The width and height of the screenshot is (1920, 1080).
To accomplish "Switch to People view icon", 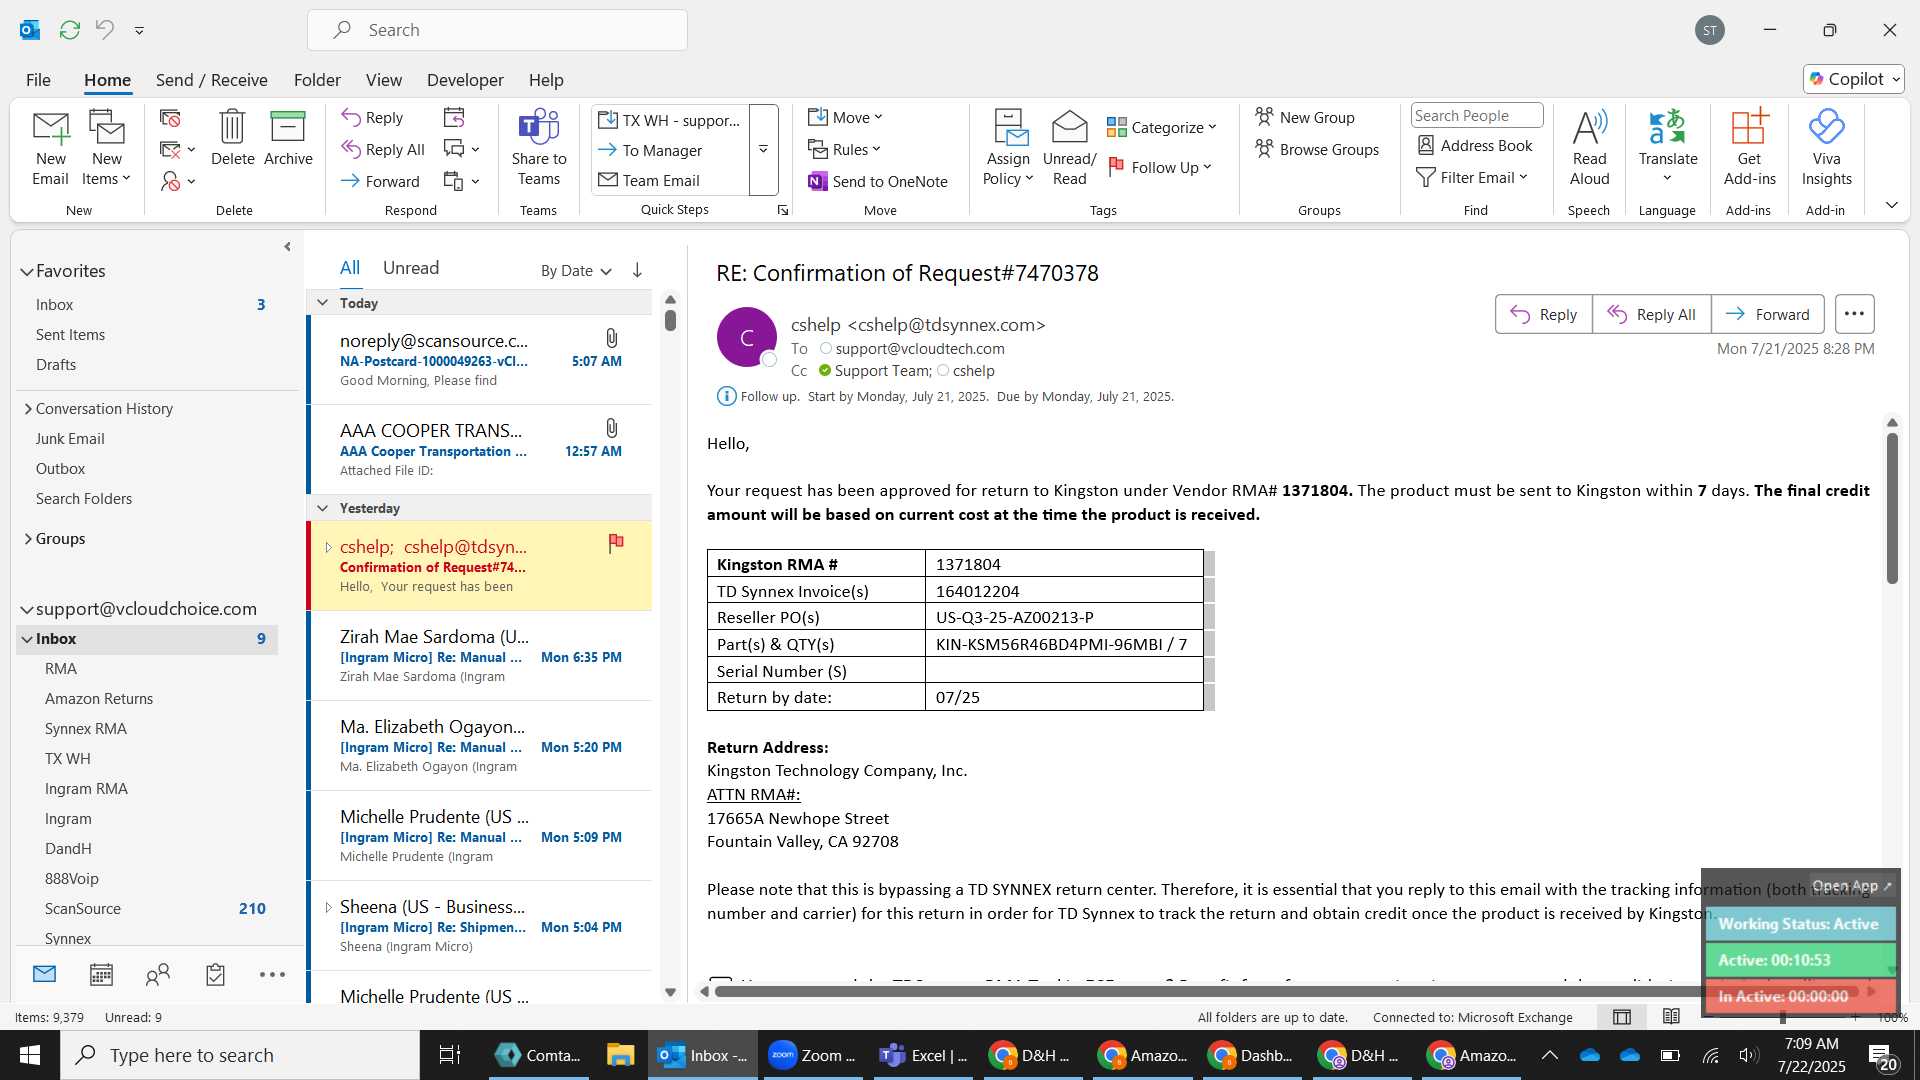I will tap(158, 974).
